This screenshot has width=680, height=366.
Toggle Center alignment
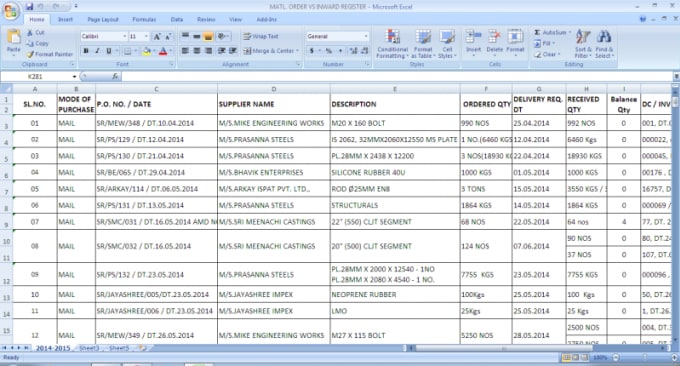(x=197, y=51)
